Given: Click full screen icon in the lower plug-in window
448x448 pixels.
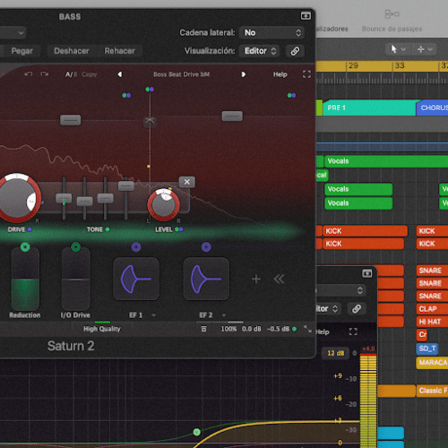Looking at the screenshot, I should 353,332.
